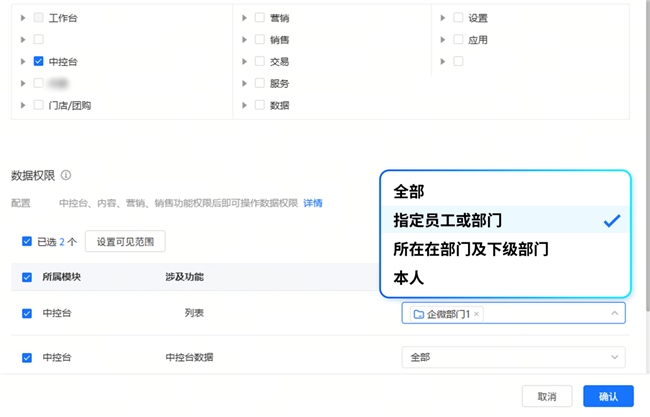650x417 pixels.
Task: Toggle the 所属模块 header select-all checkbox
Action: [27, 277]
